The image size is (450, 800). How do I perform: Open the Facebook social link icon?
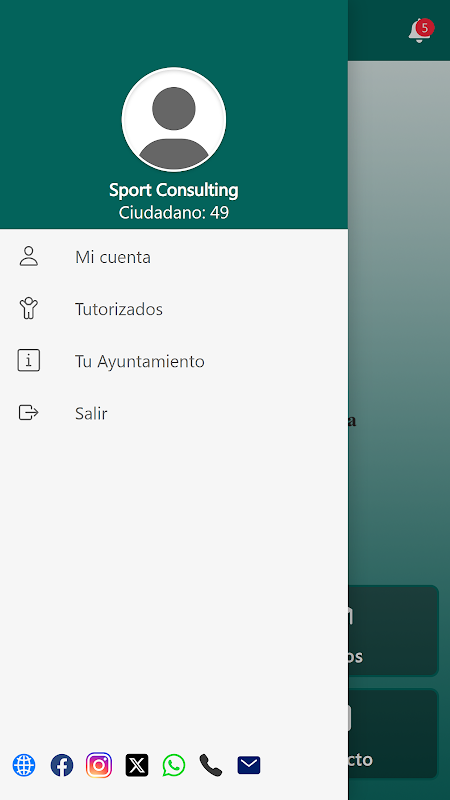point(62,765)
